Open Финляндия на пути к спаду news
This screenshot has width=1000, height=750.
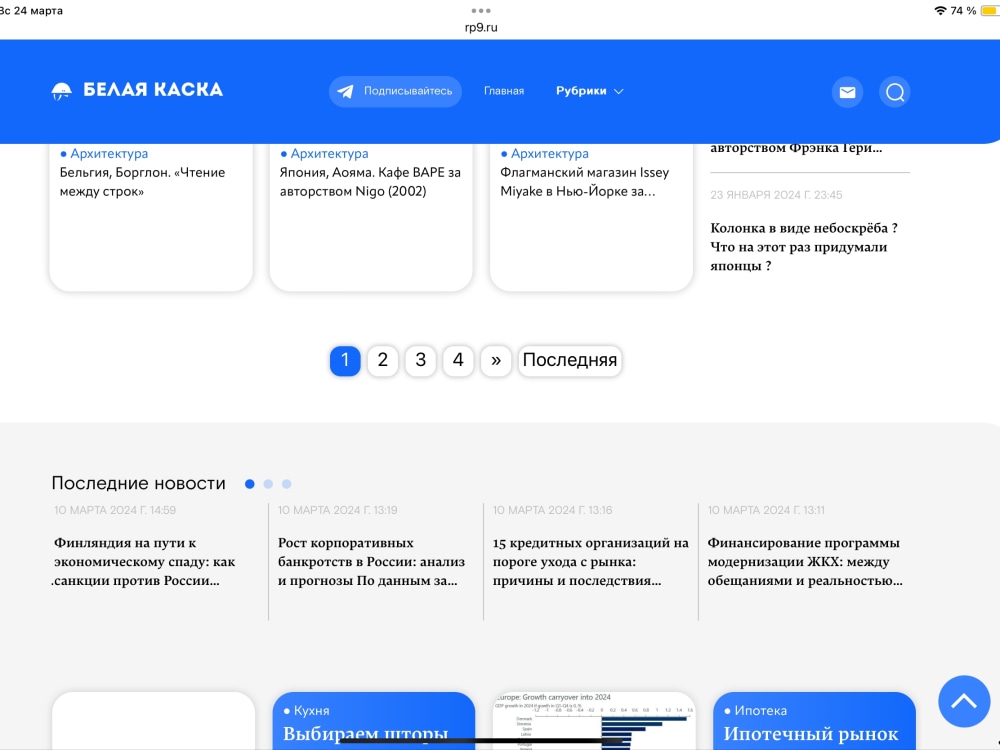[145, 562]
